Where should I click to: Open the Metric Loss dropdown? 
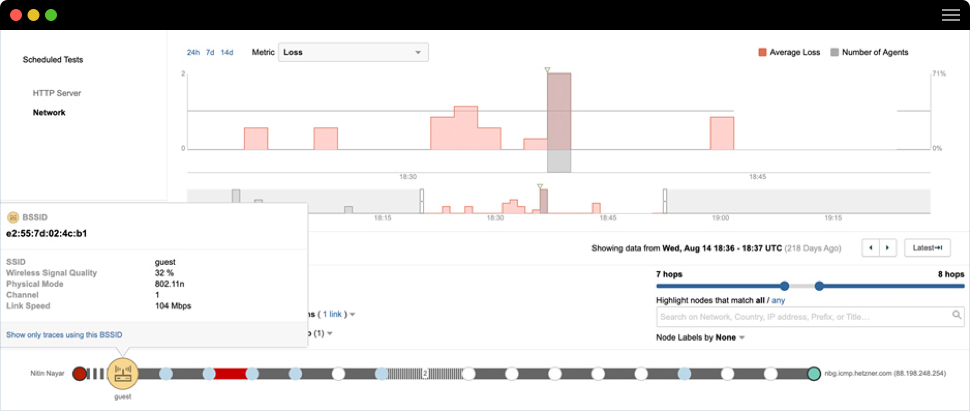[x=353, y=52]
